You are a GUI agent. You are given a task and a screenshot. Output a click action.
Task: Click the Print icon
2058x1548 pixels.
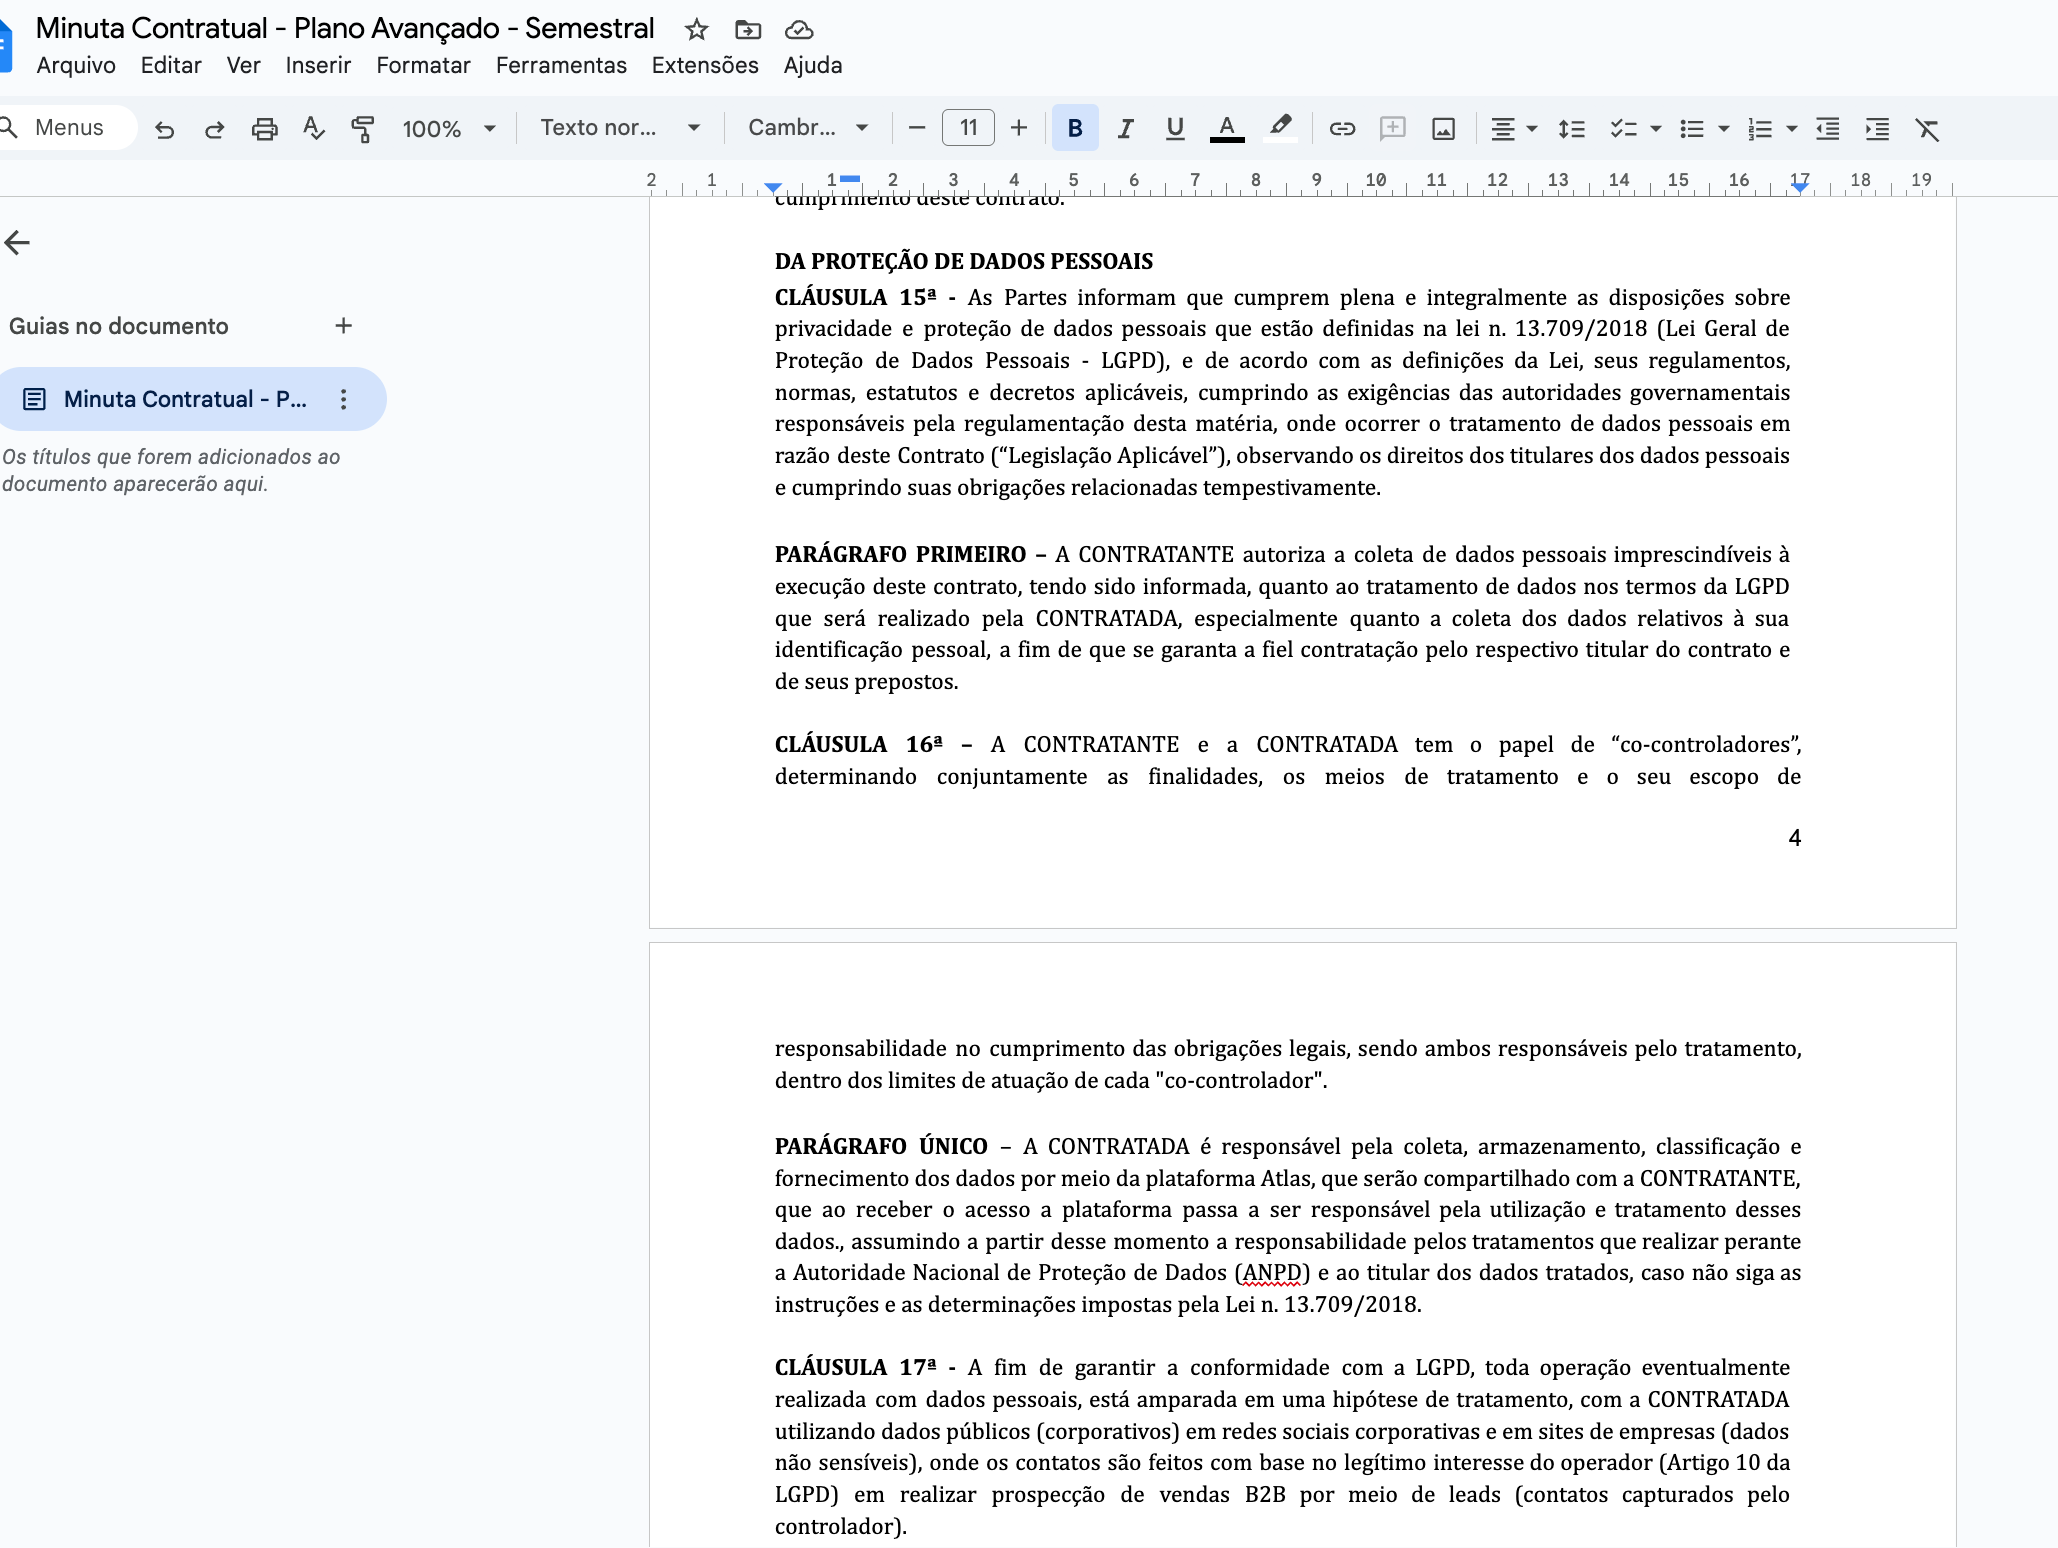264,129
